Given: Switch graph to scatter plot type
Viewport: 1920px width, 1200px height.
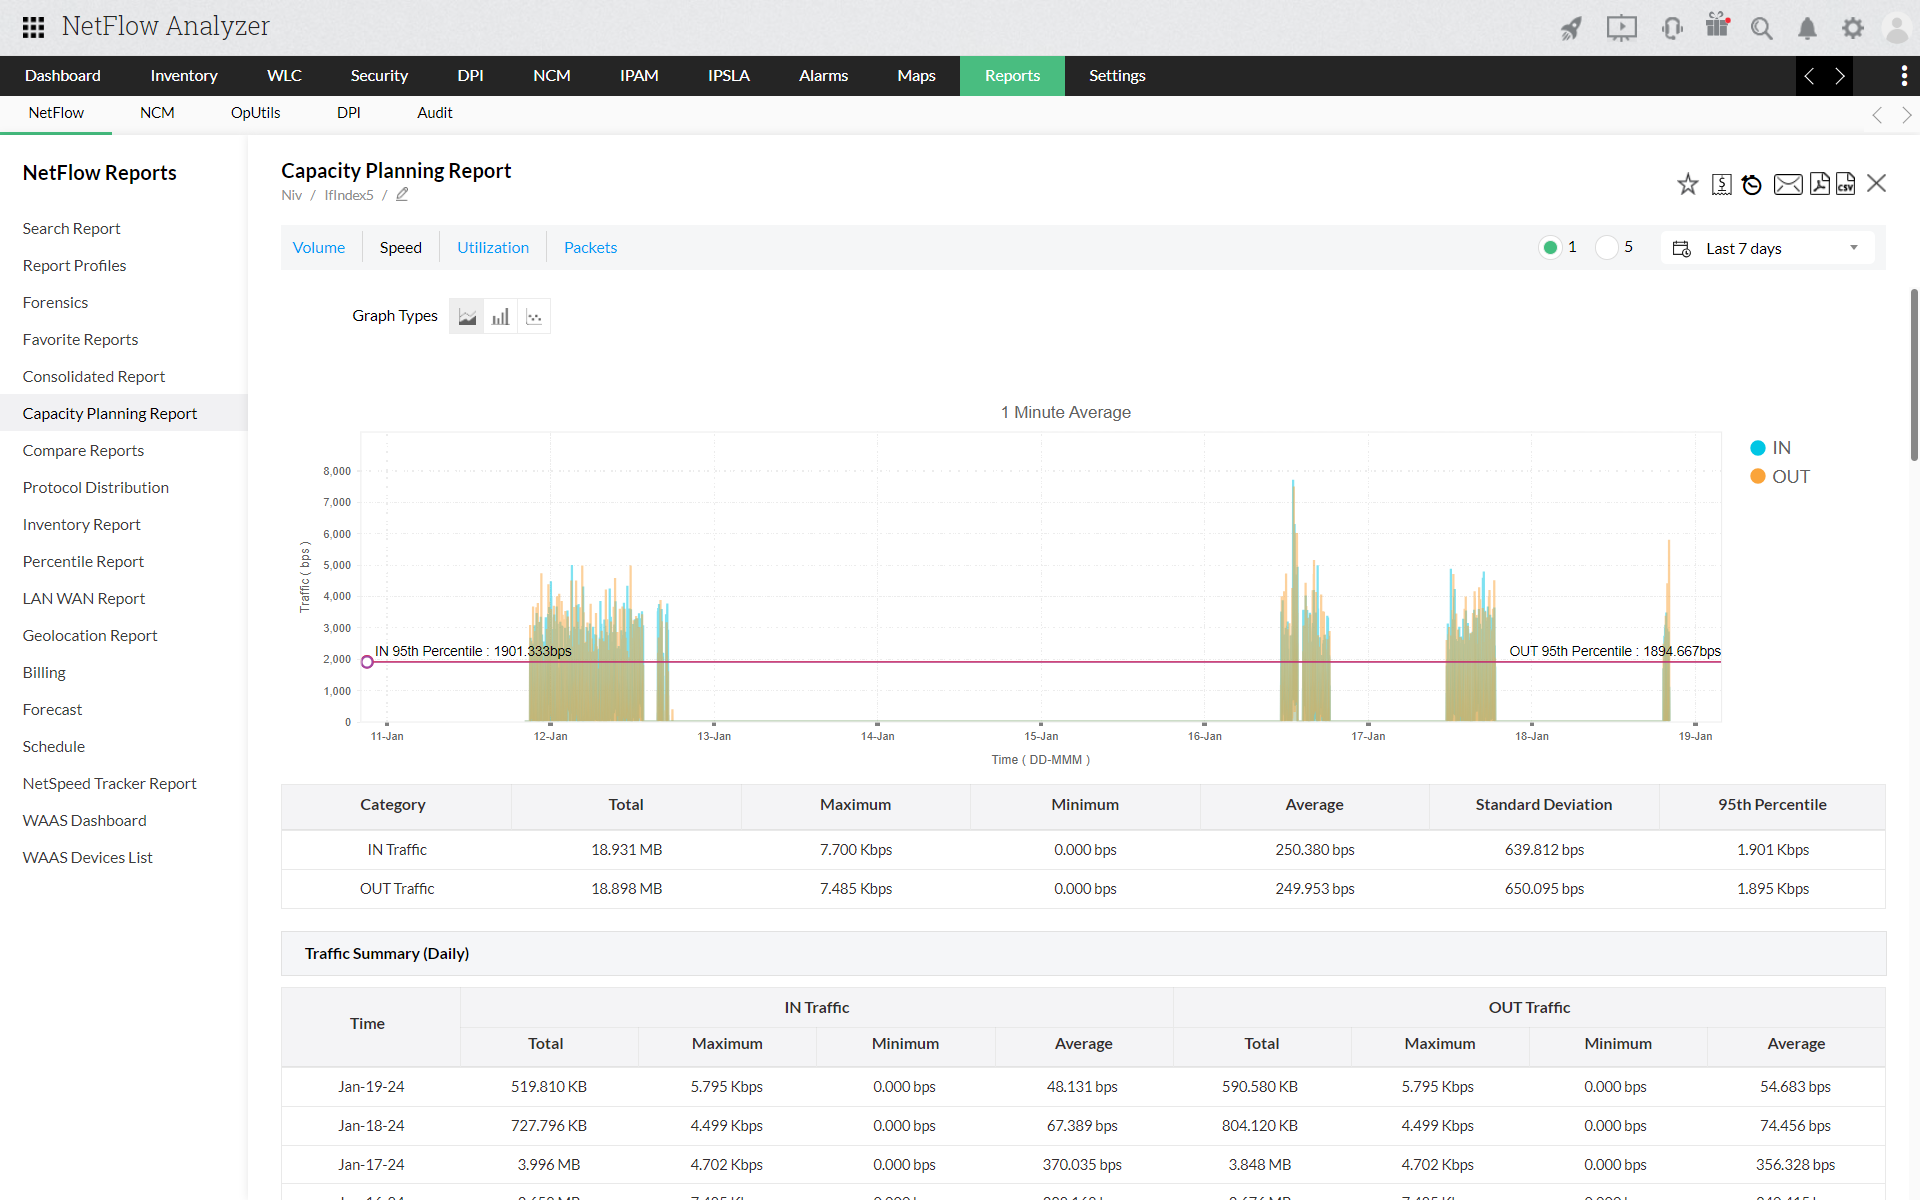Looking at the screenshot, I should (x=533, y=315).
